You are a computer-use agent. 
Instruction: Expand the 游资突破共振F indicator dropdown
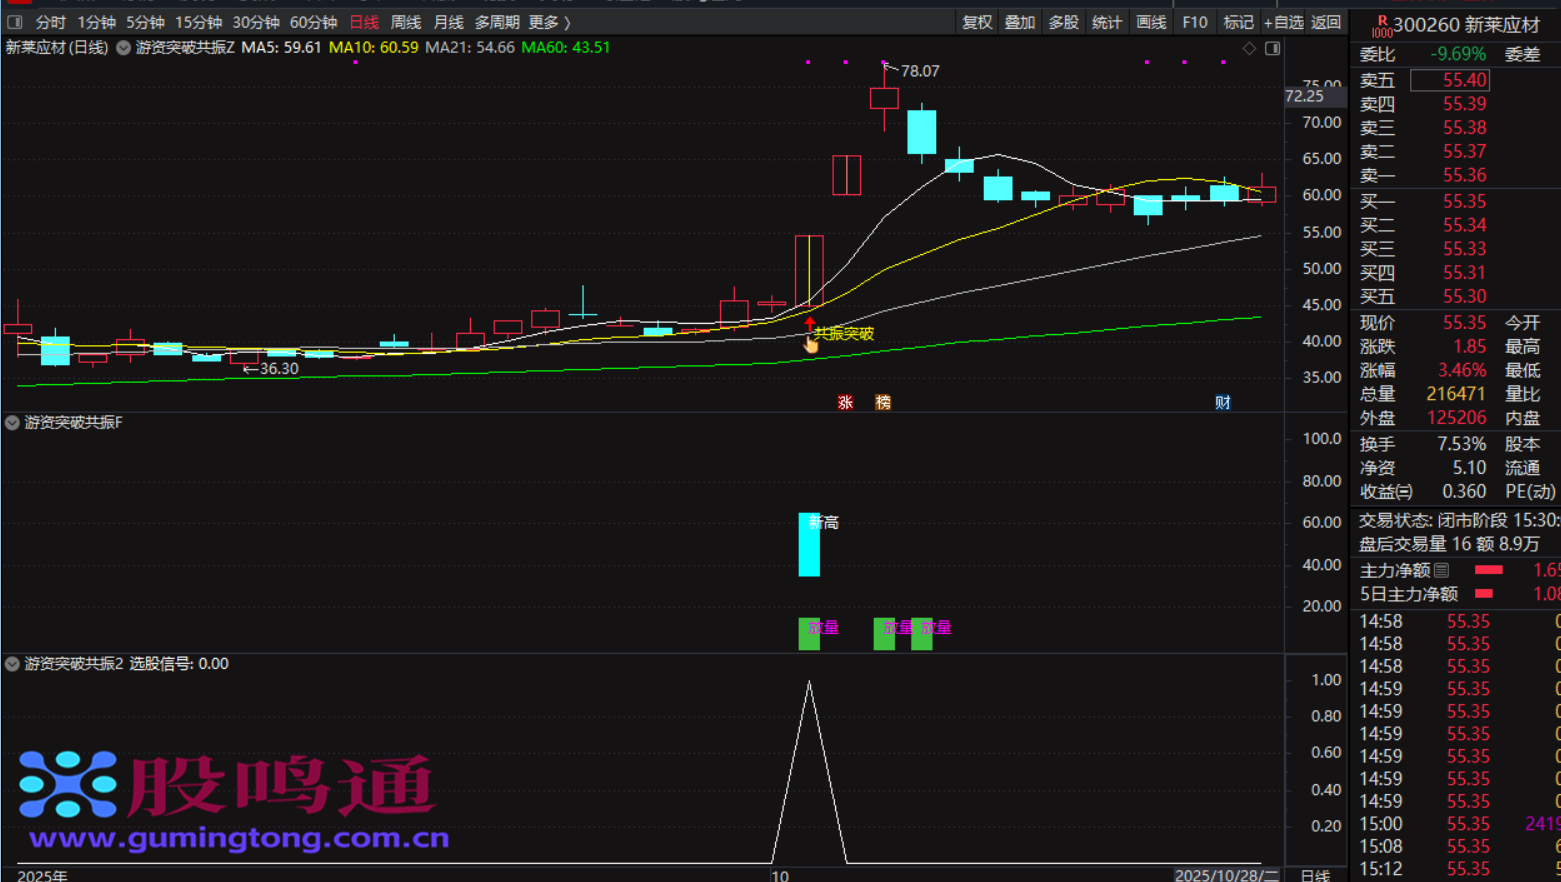(12, 423)
